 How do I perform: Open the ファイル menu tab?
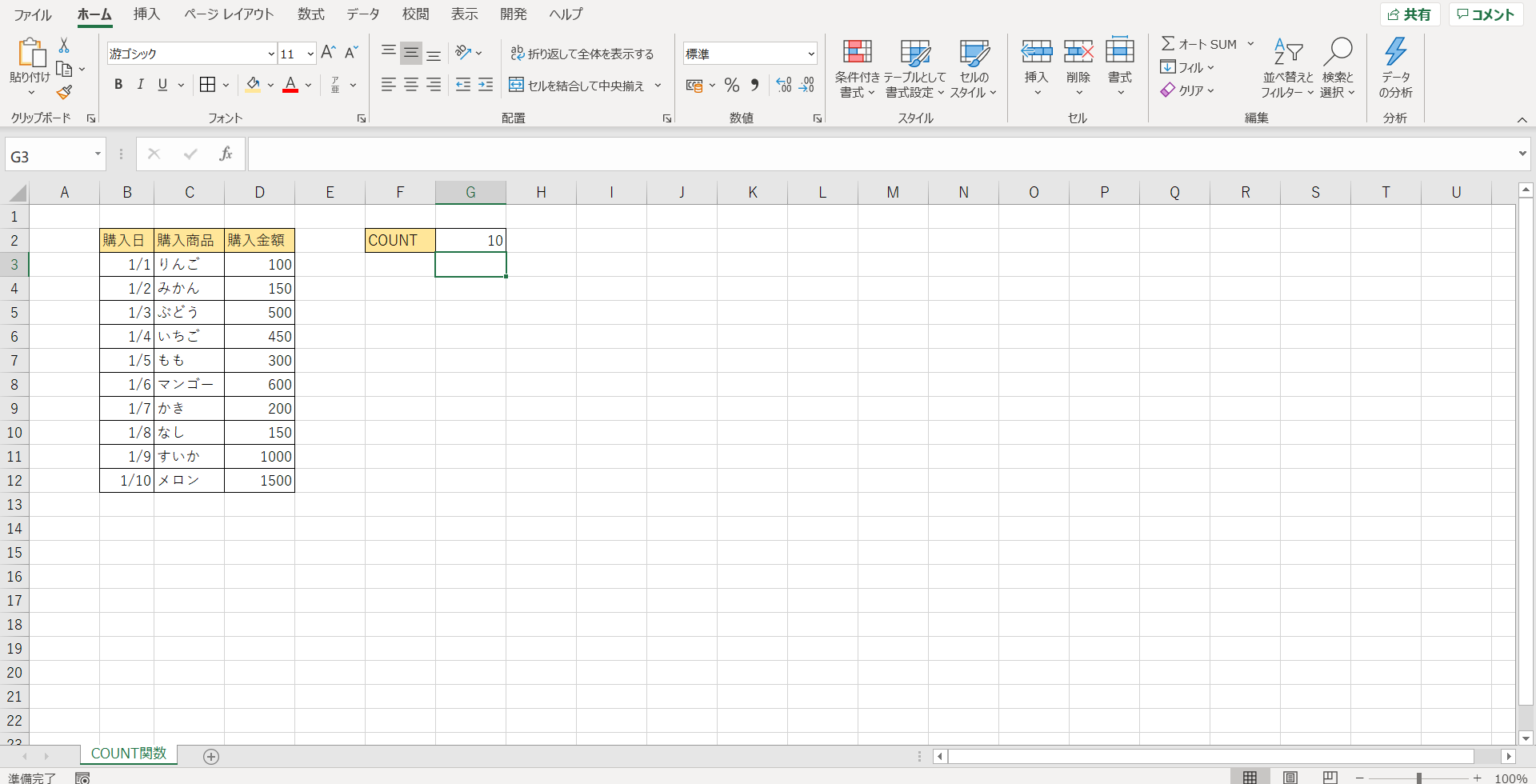pos(32,14)
